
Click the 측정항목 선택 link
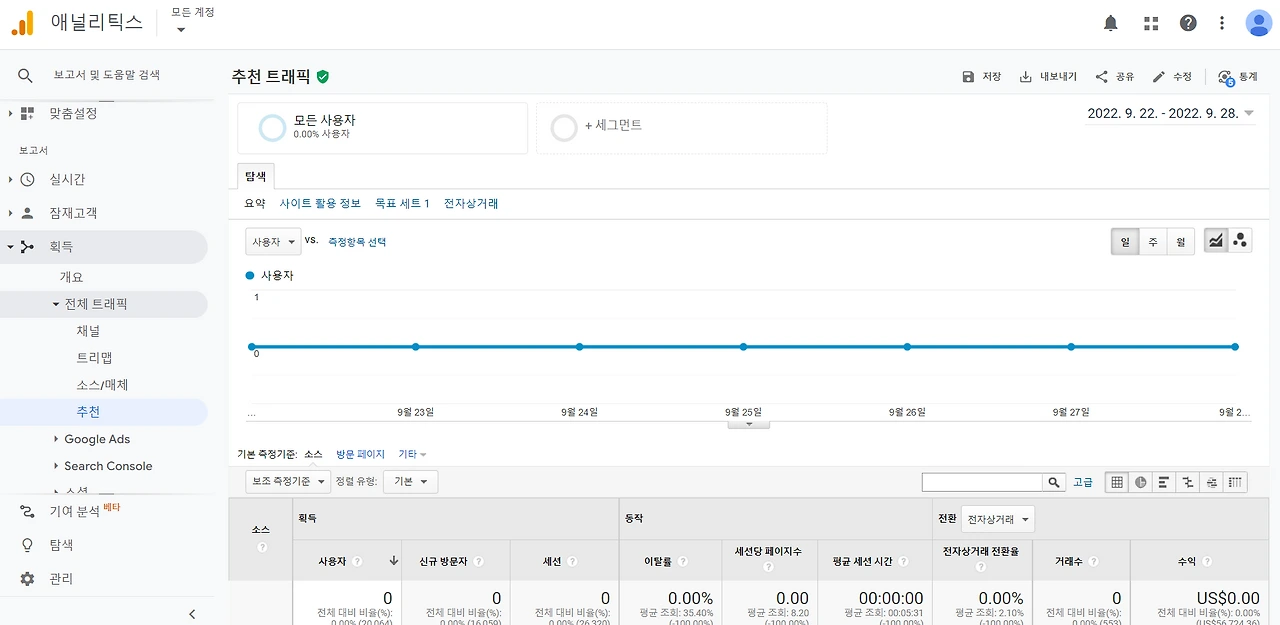click(x=357, y=242)
